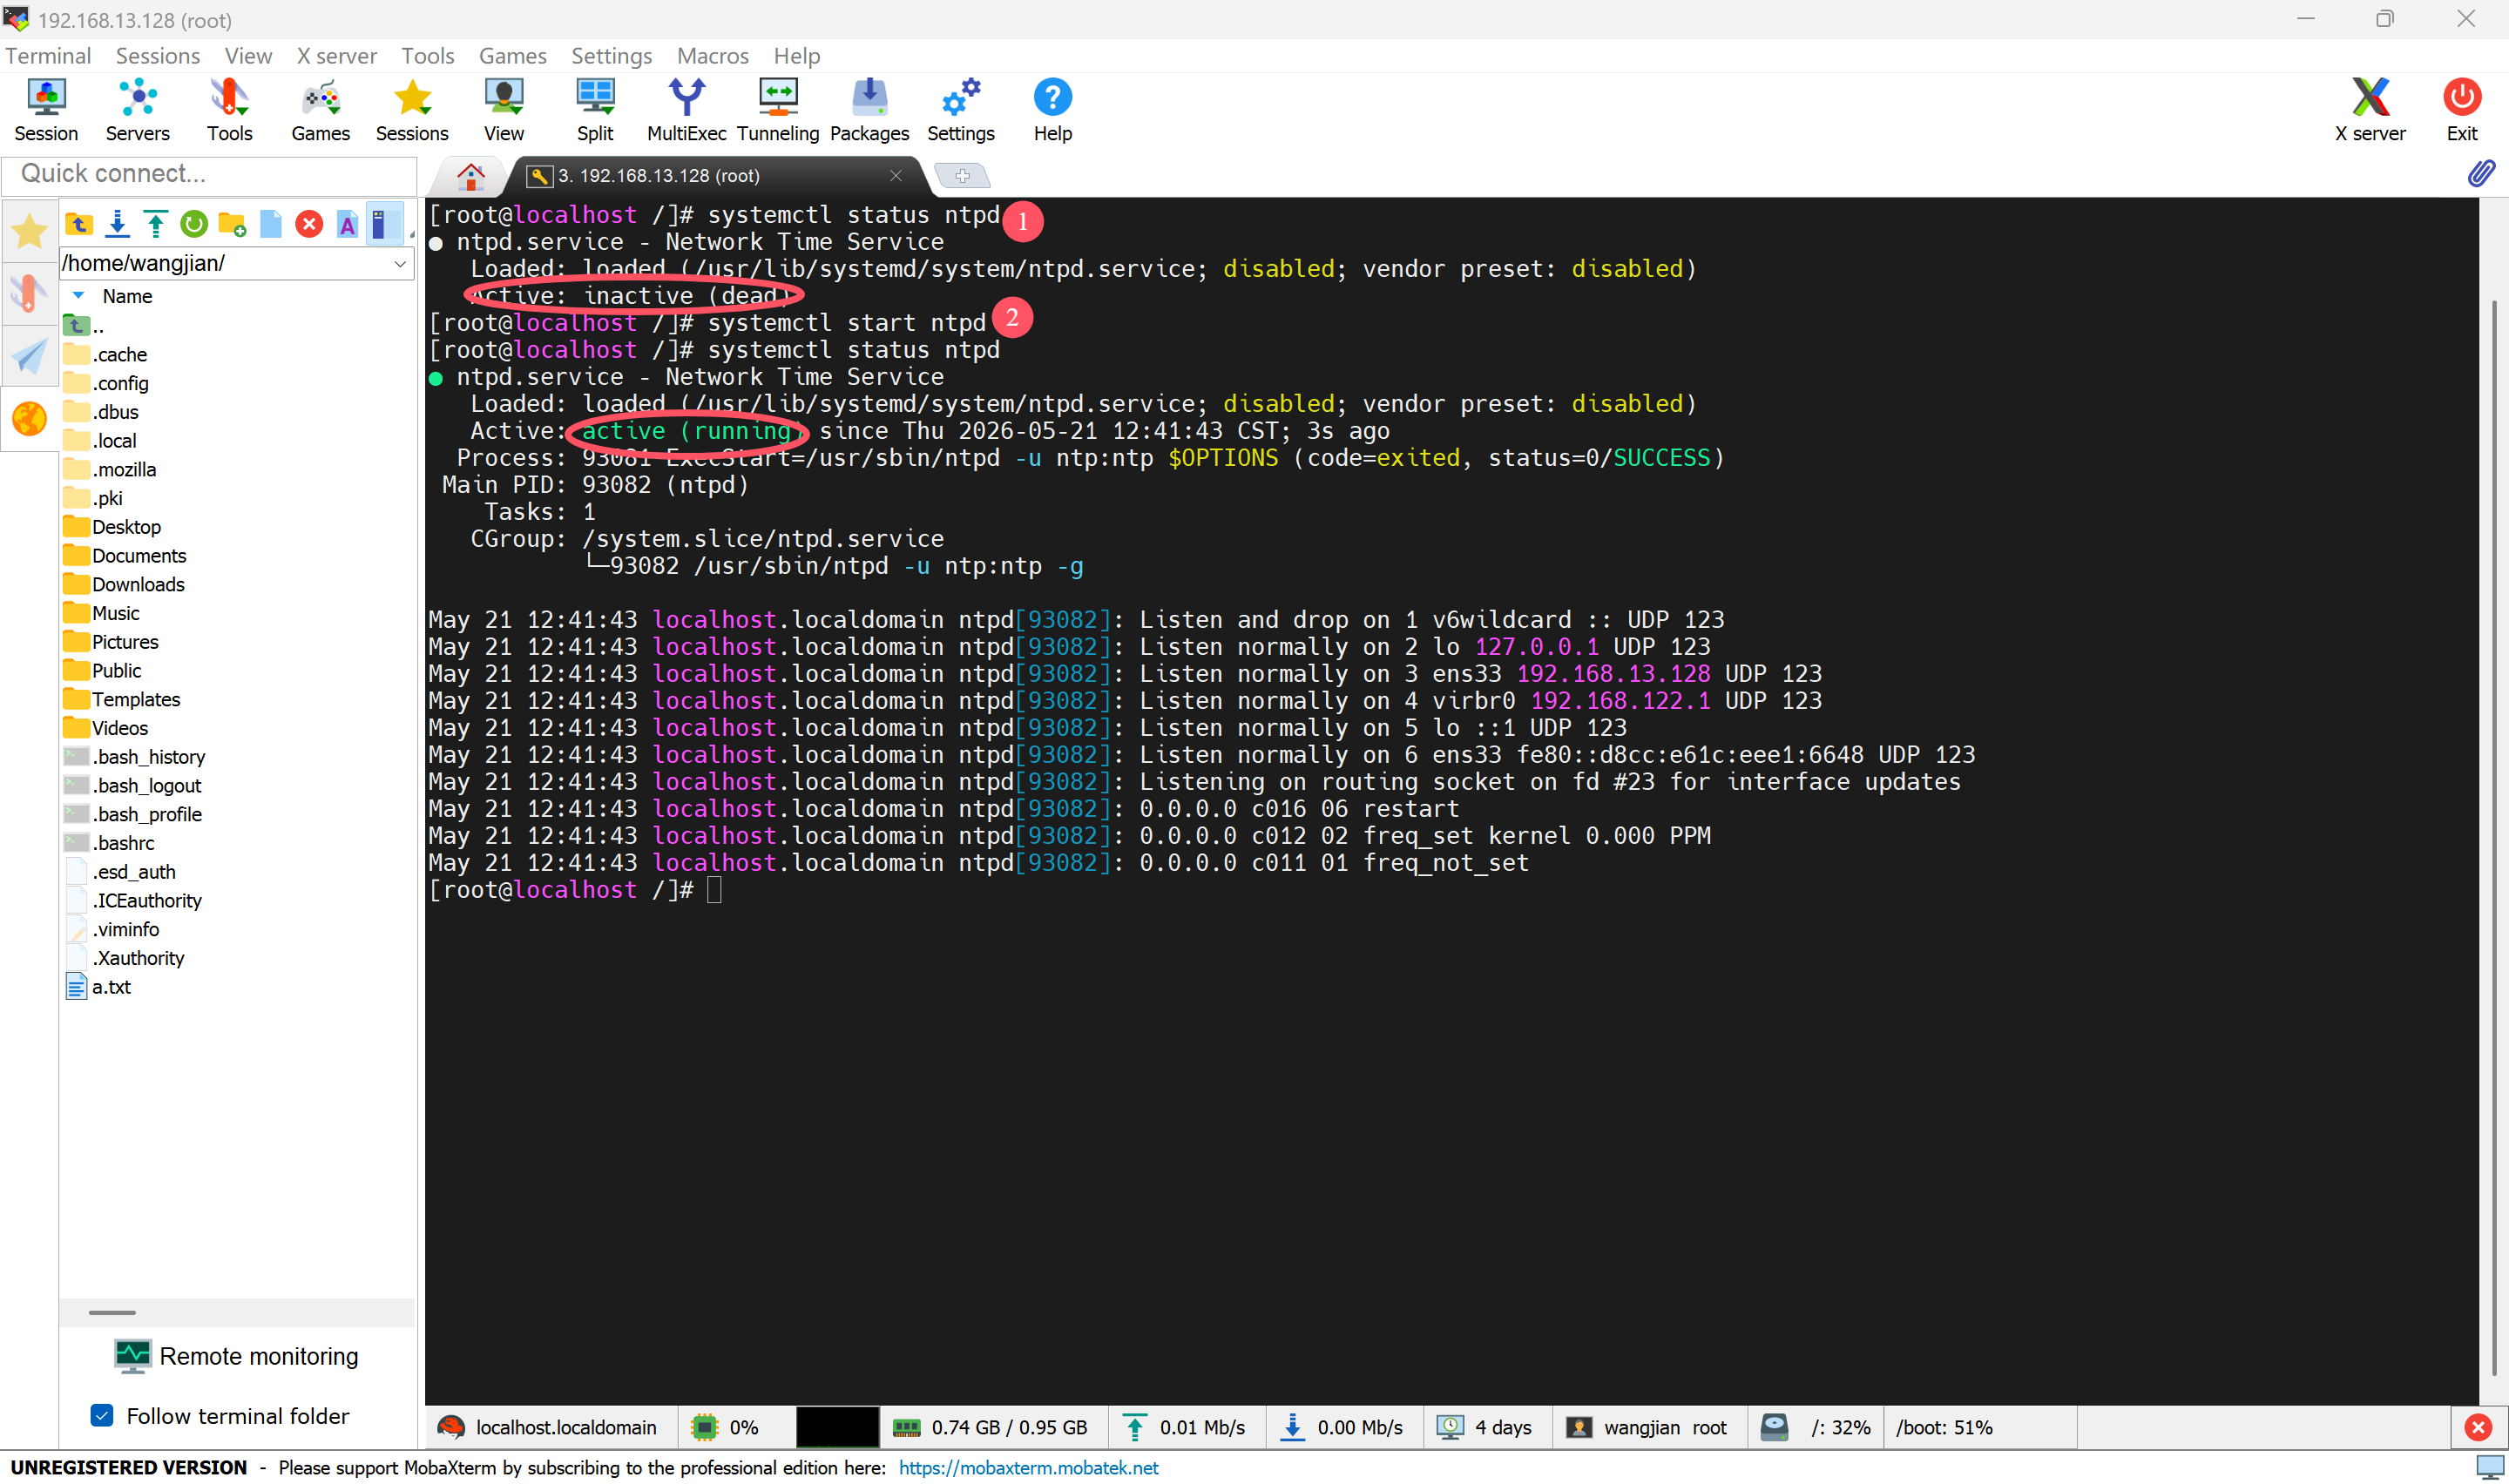This screenshot has height=1484, width=2509.
Task: Click the 0.74 GB / 0.95 GB memory status
Action: click(990, 1428)
